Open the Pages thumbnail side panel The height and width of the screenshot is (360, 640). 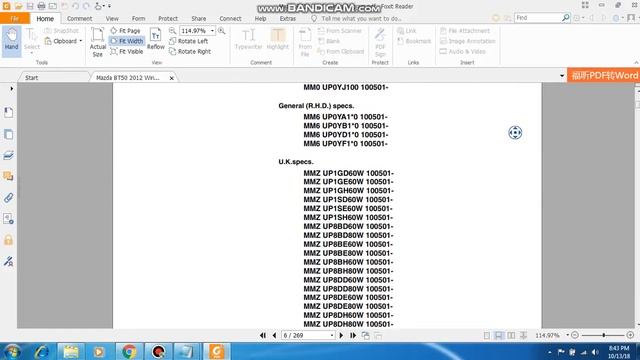(x=8, y=134)
